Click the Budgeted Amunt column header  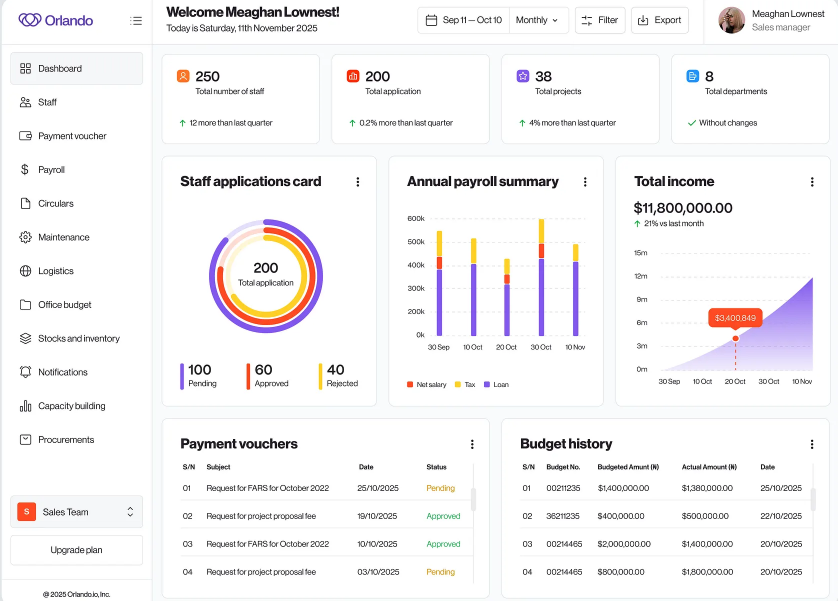click(628, 467)
